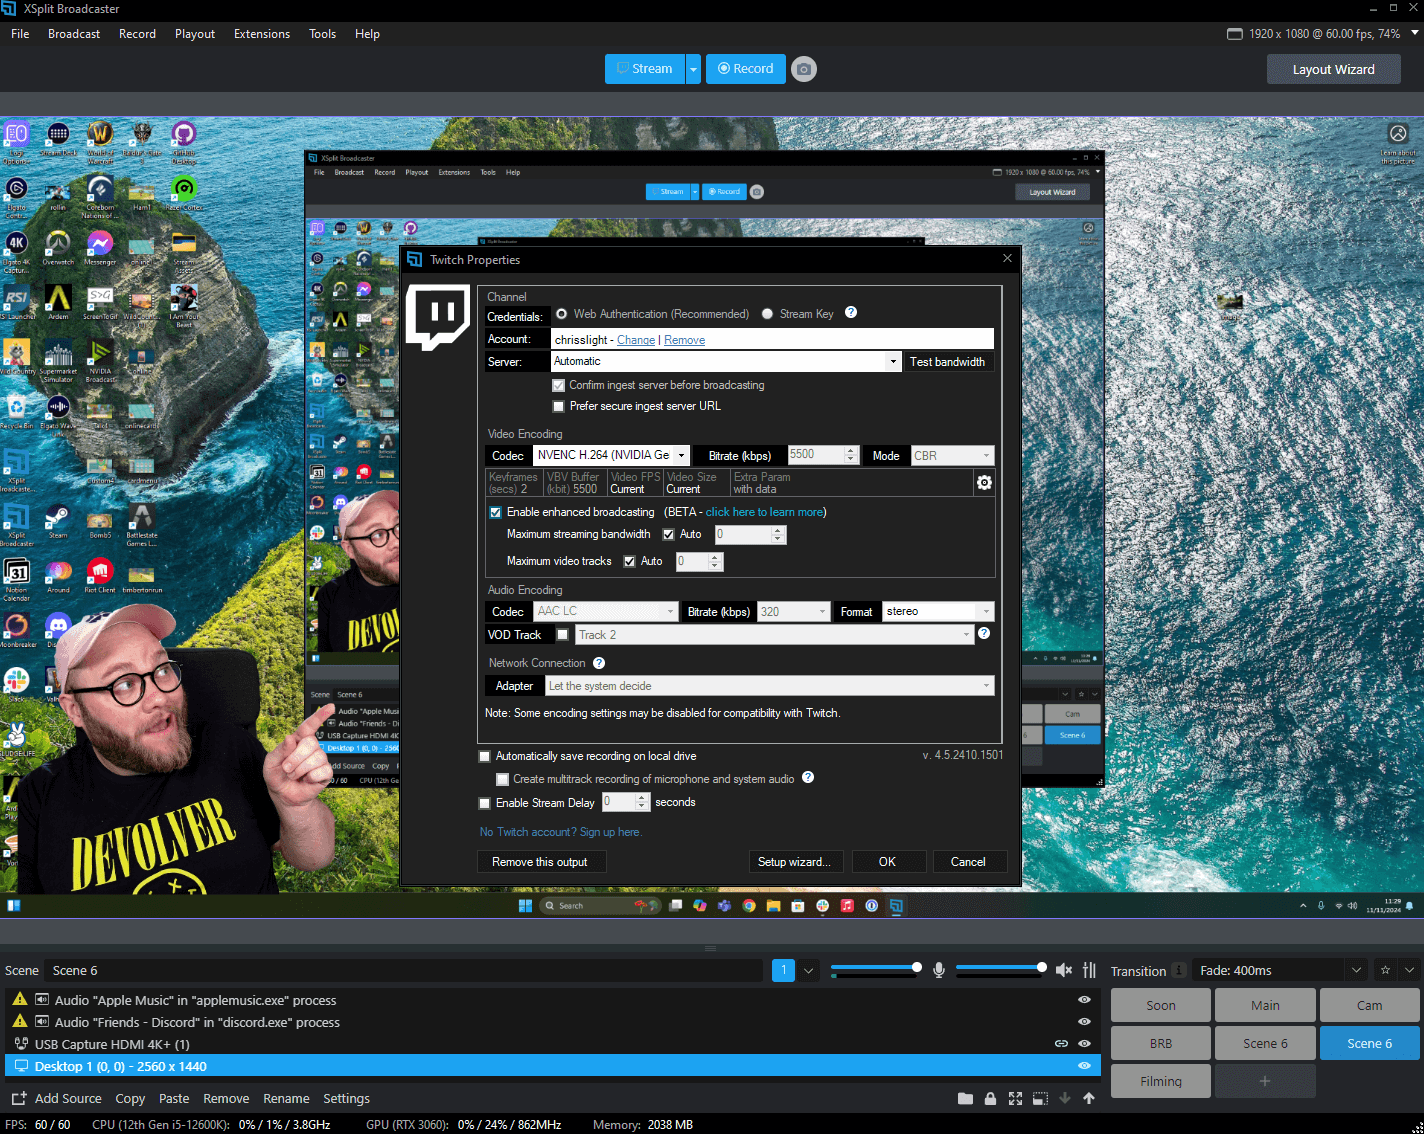
Task: Click the GitHub Desktop shortcut icon
Action: point(183,139)
